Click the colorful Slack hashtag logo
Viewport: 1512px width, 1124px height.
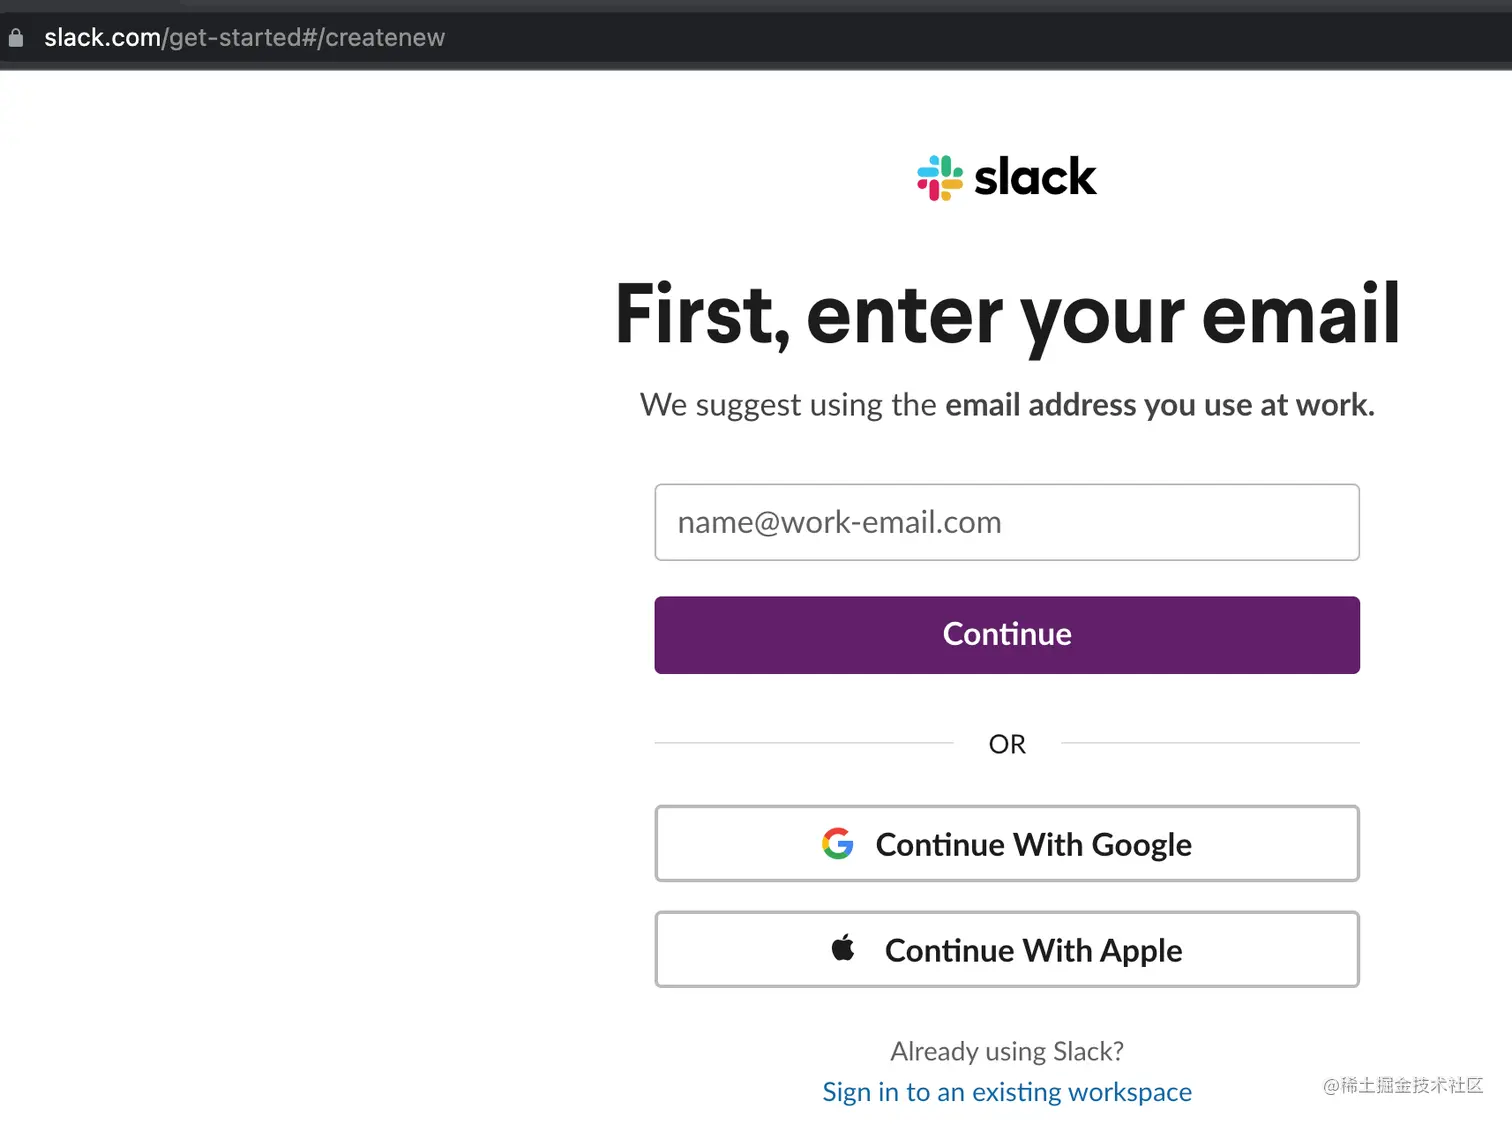940,178
